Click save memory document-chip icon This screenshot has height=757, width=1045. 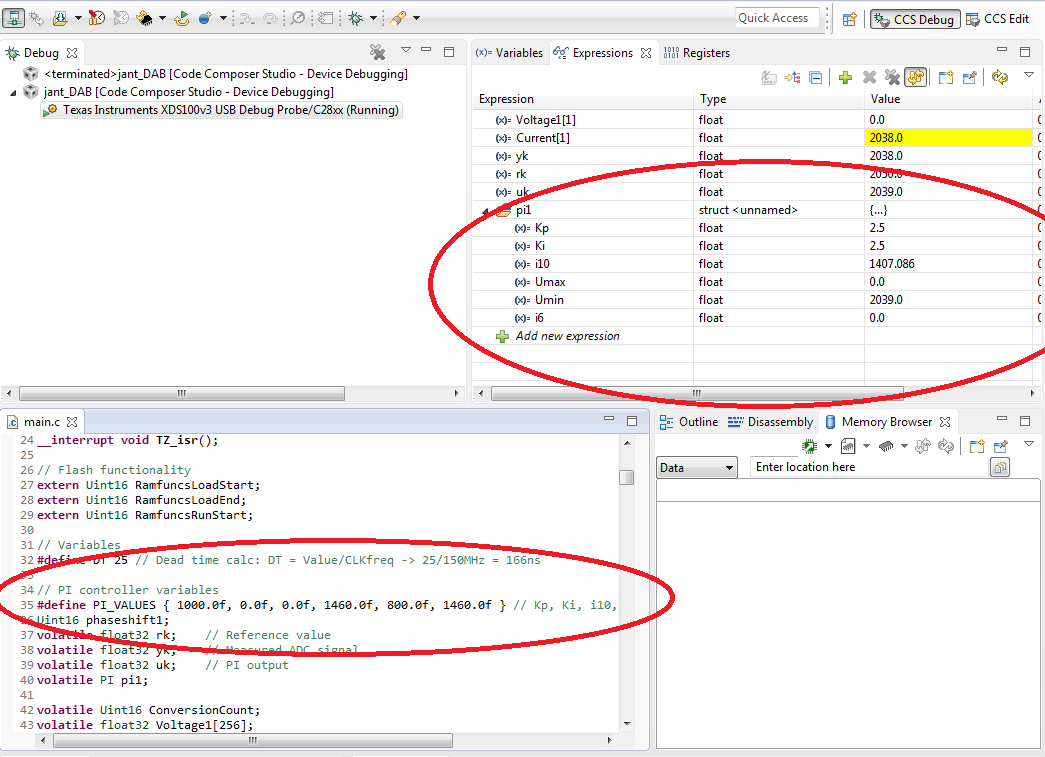click(848, 446)
